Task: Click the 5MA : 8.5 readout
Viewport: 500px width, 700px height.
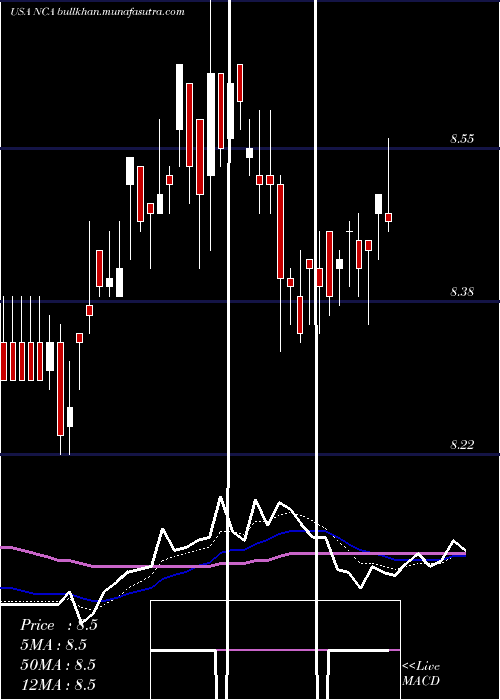Action: click(x=54, y=645)
